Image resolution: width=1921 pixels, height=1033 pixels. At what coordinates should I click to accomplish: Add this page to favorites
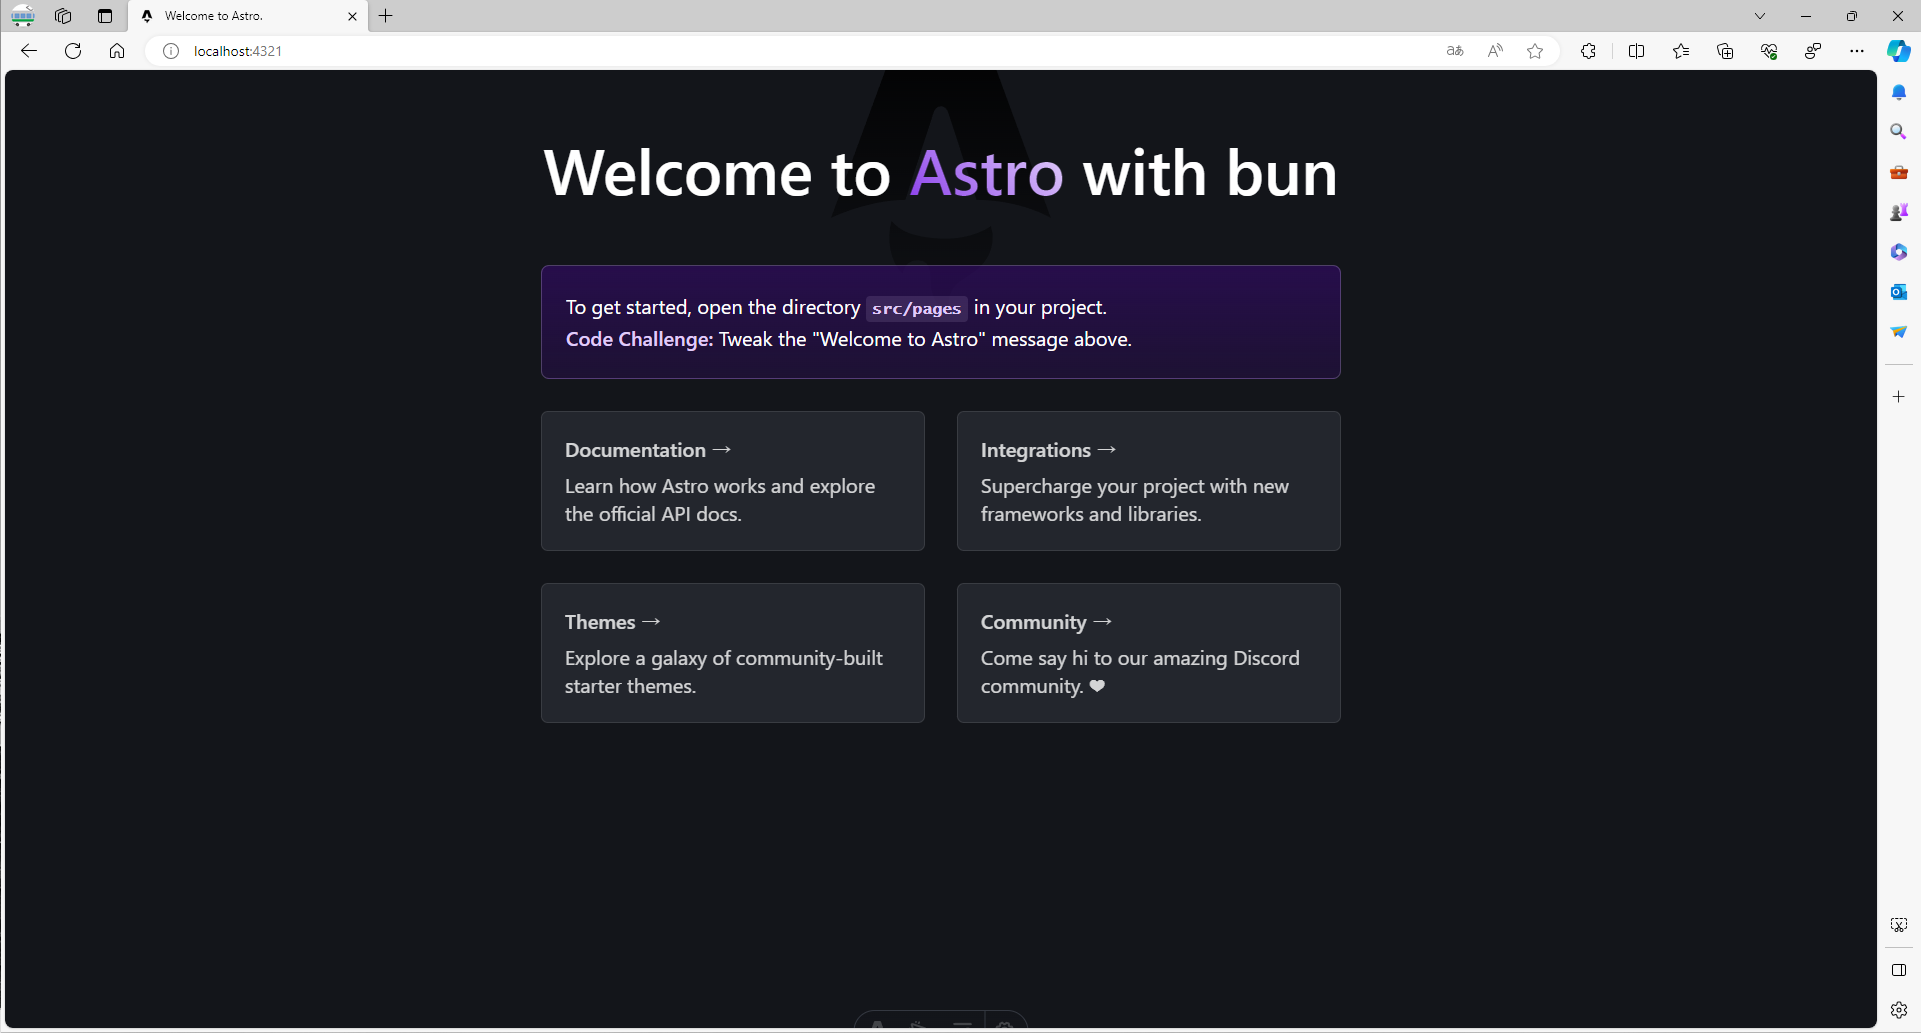pyautogui.click(x=1535, y=51)
